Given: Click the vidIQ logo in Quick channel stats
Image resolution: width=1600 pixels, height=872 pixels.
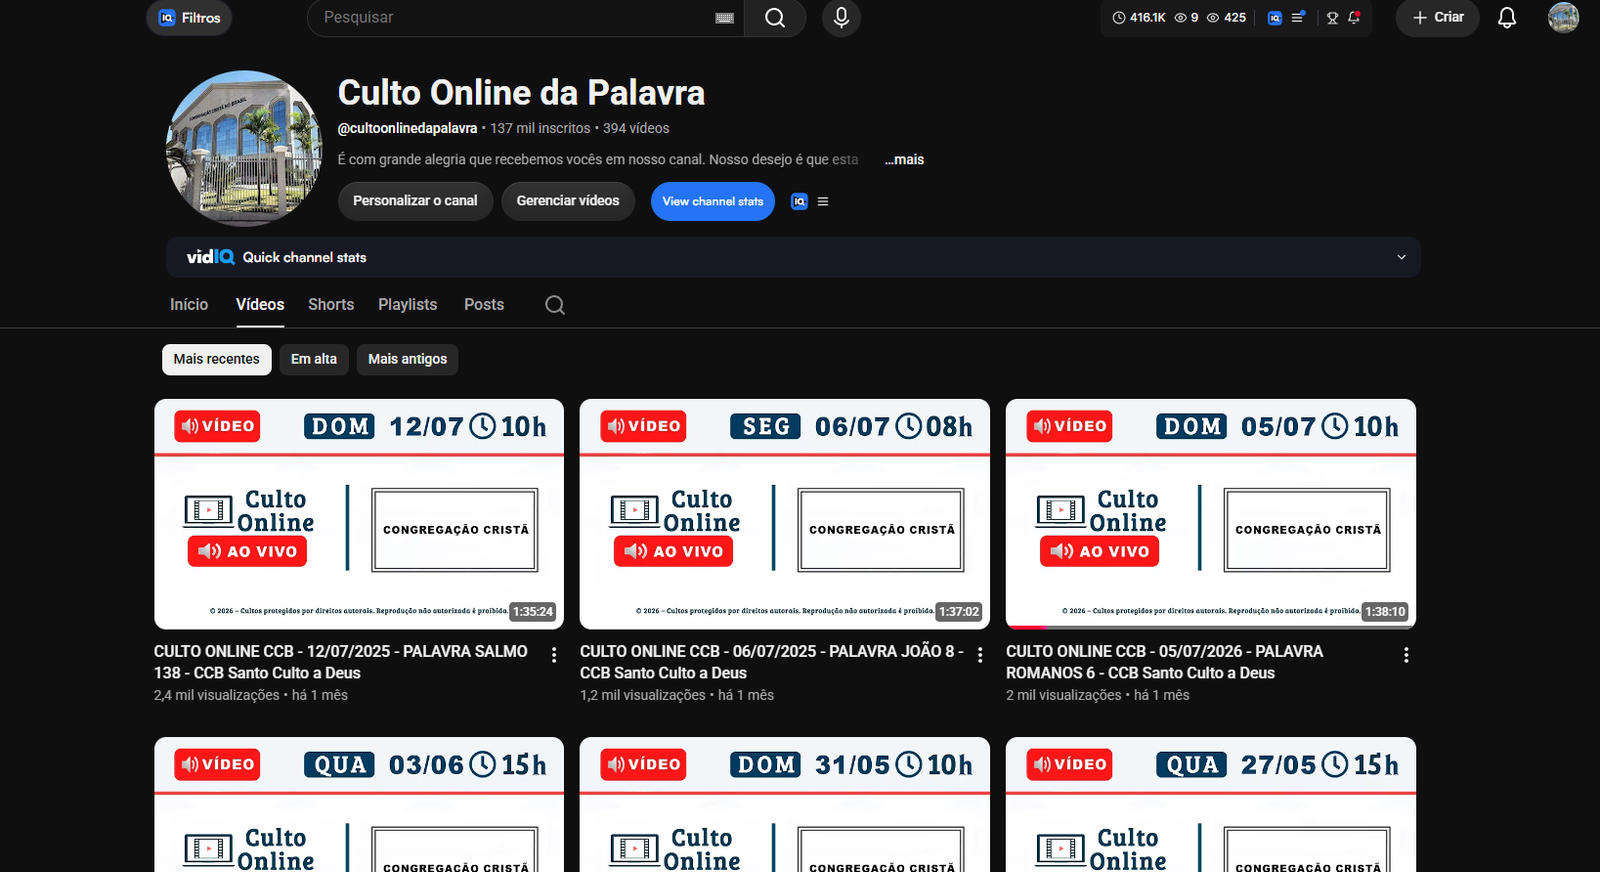Looking at the screenshot, I should pyautogui.click(x=210, y=258).
